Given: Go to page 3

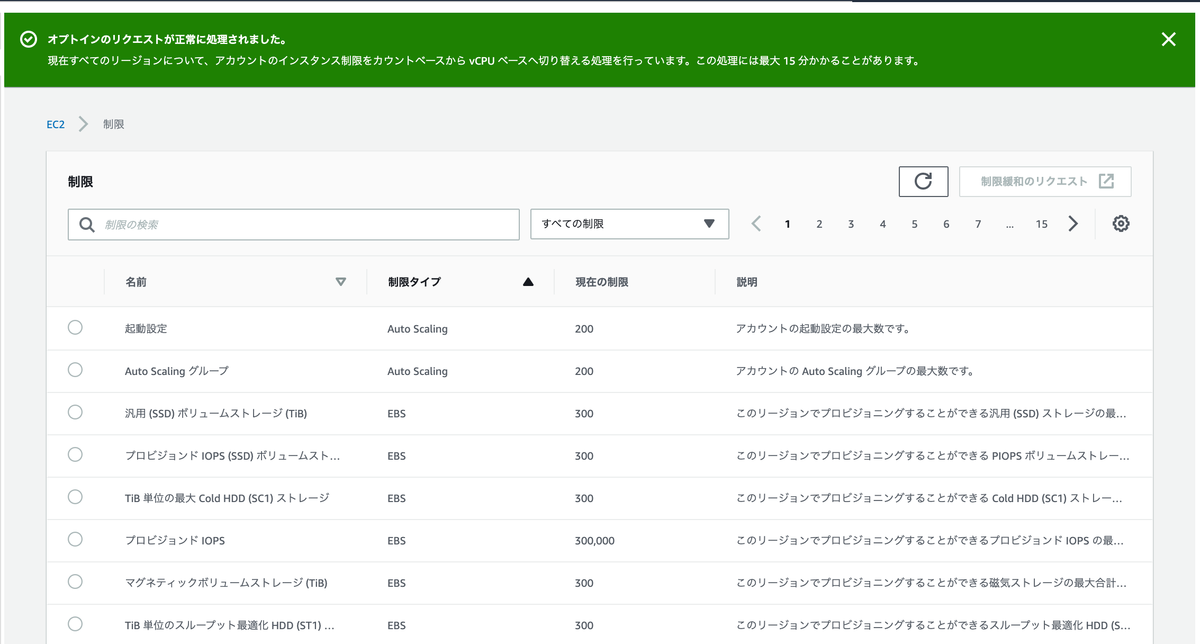Looking at the screenshot, I should click(x=851, y=224).
